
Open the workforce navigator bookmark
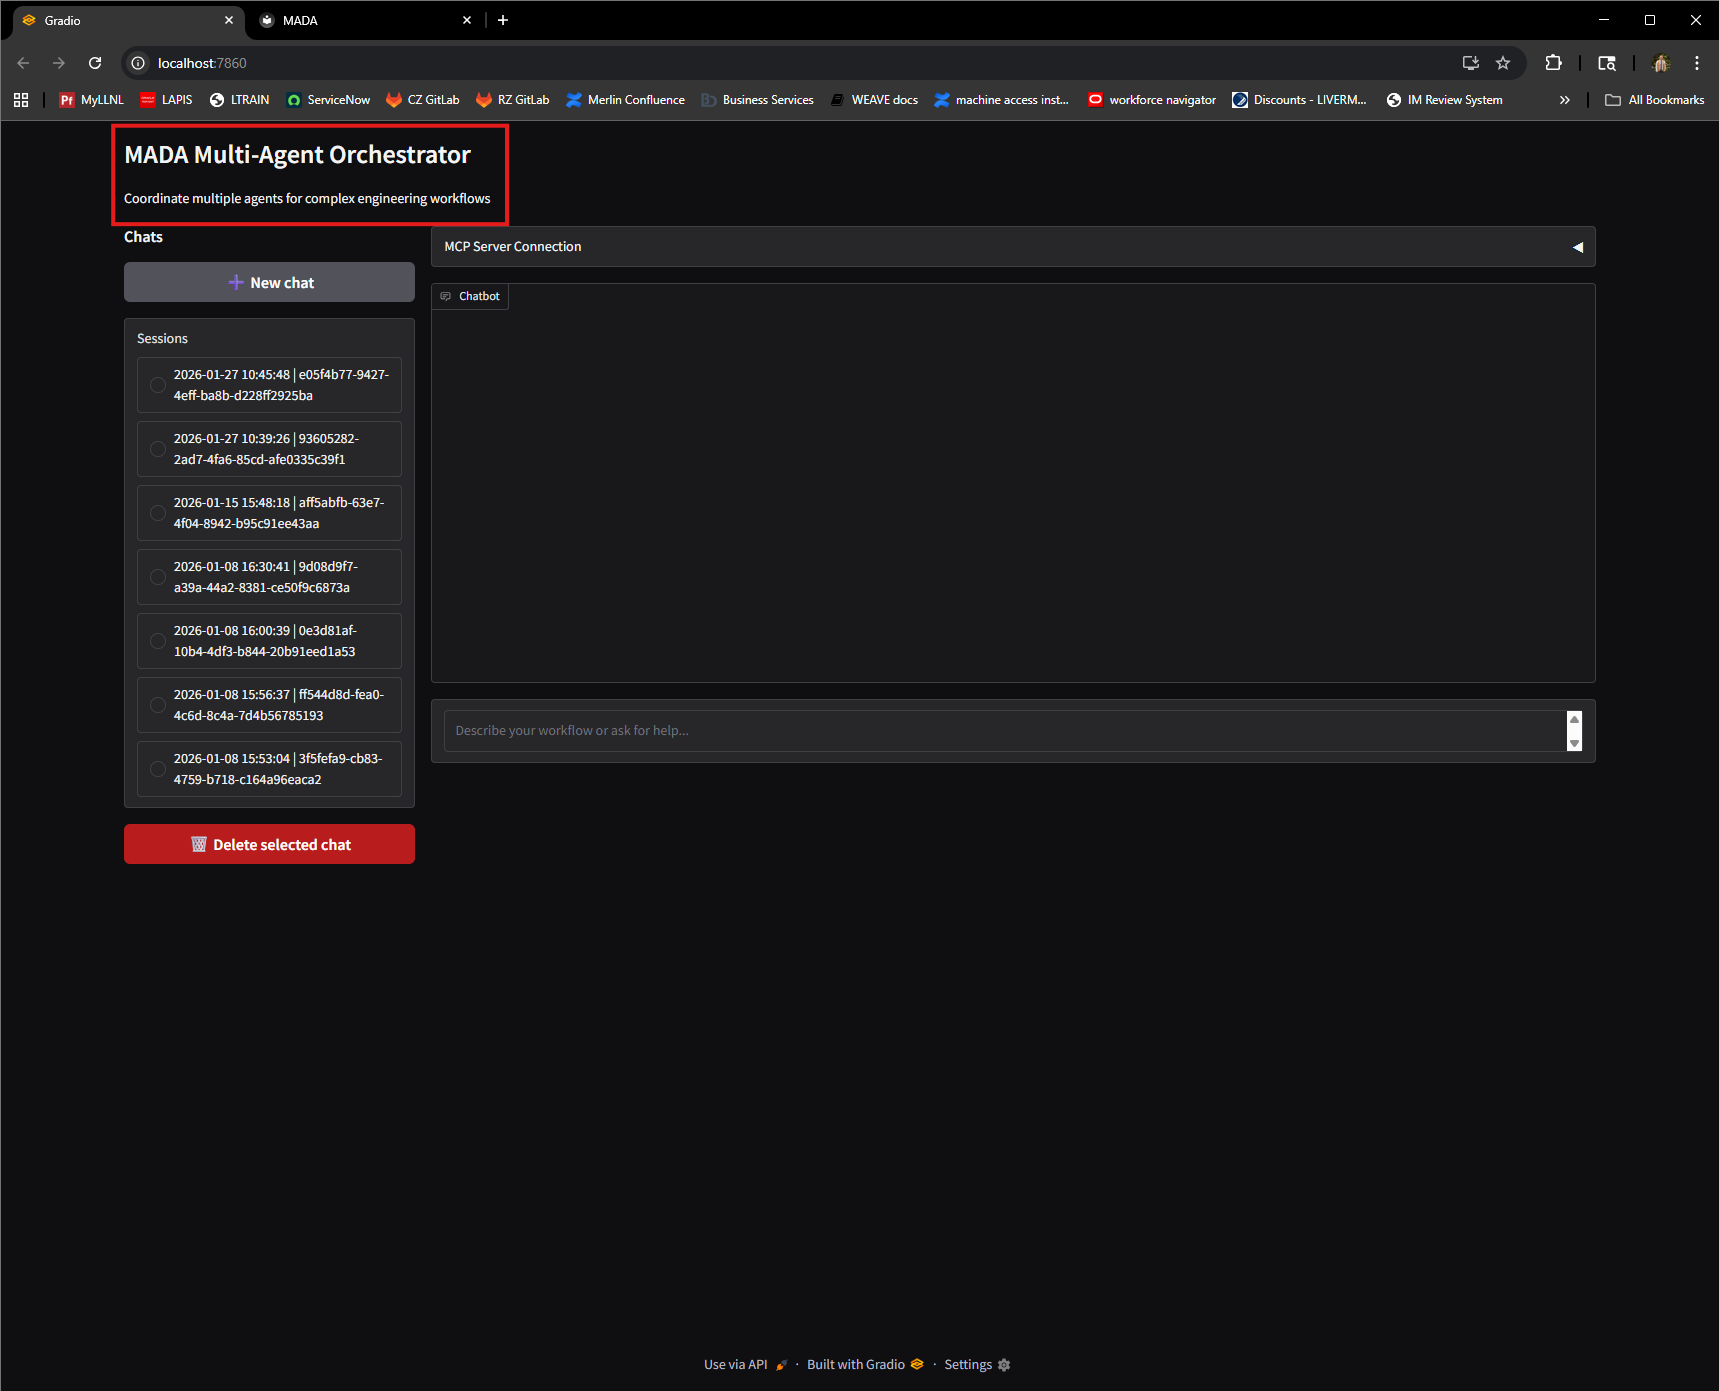[1152, 100]
